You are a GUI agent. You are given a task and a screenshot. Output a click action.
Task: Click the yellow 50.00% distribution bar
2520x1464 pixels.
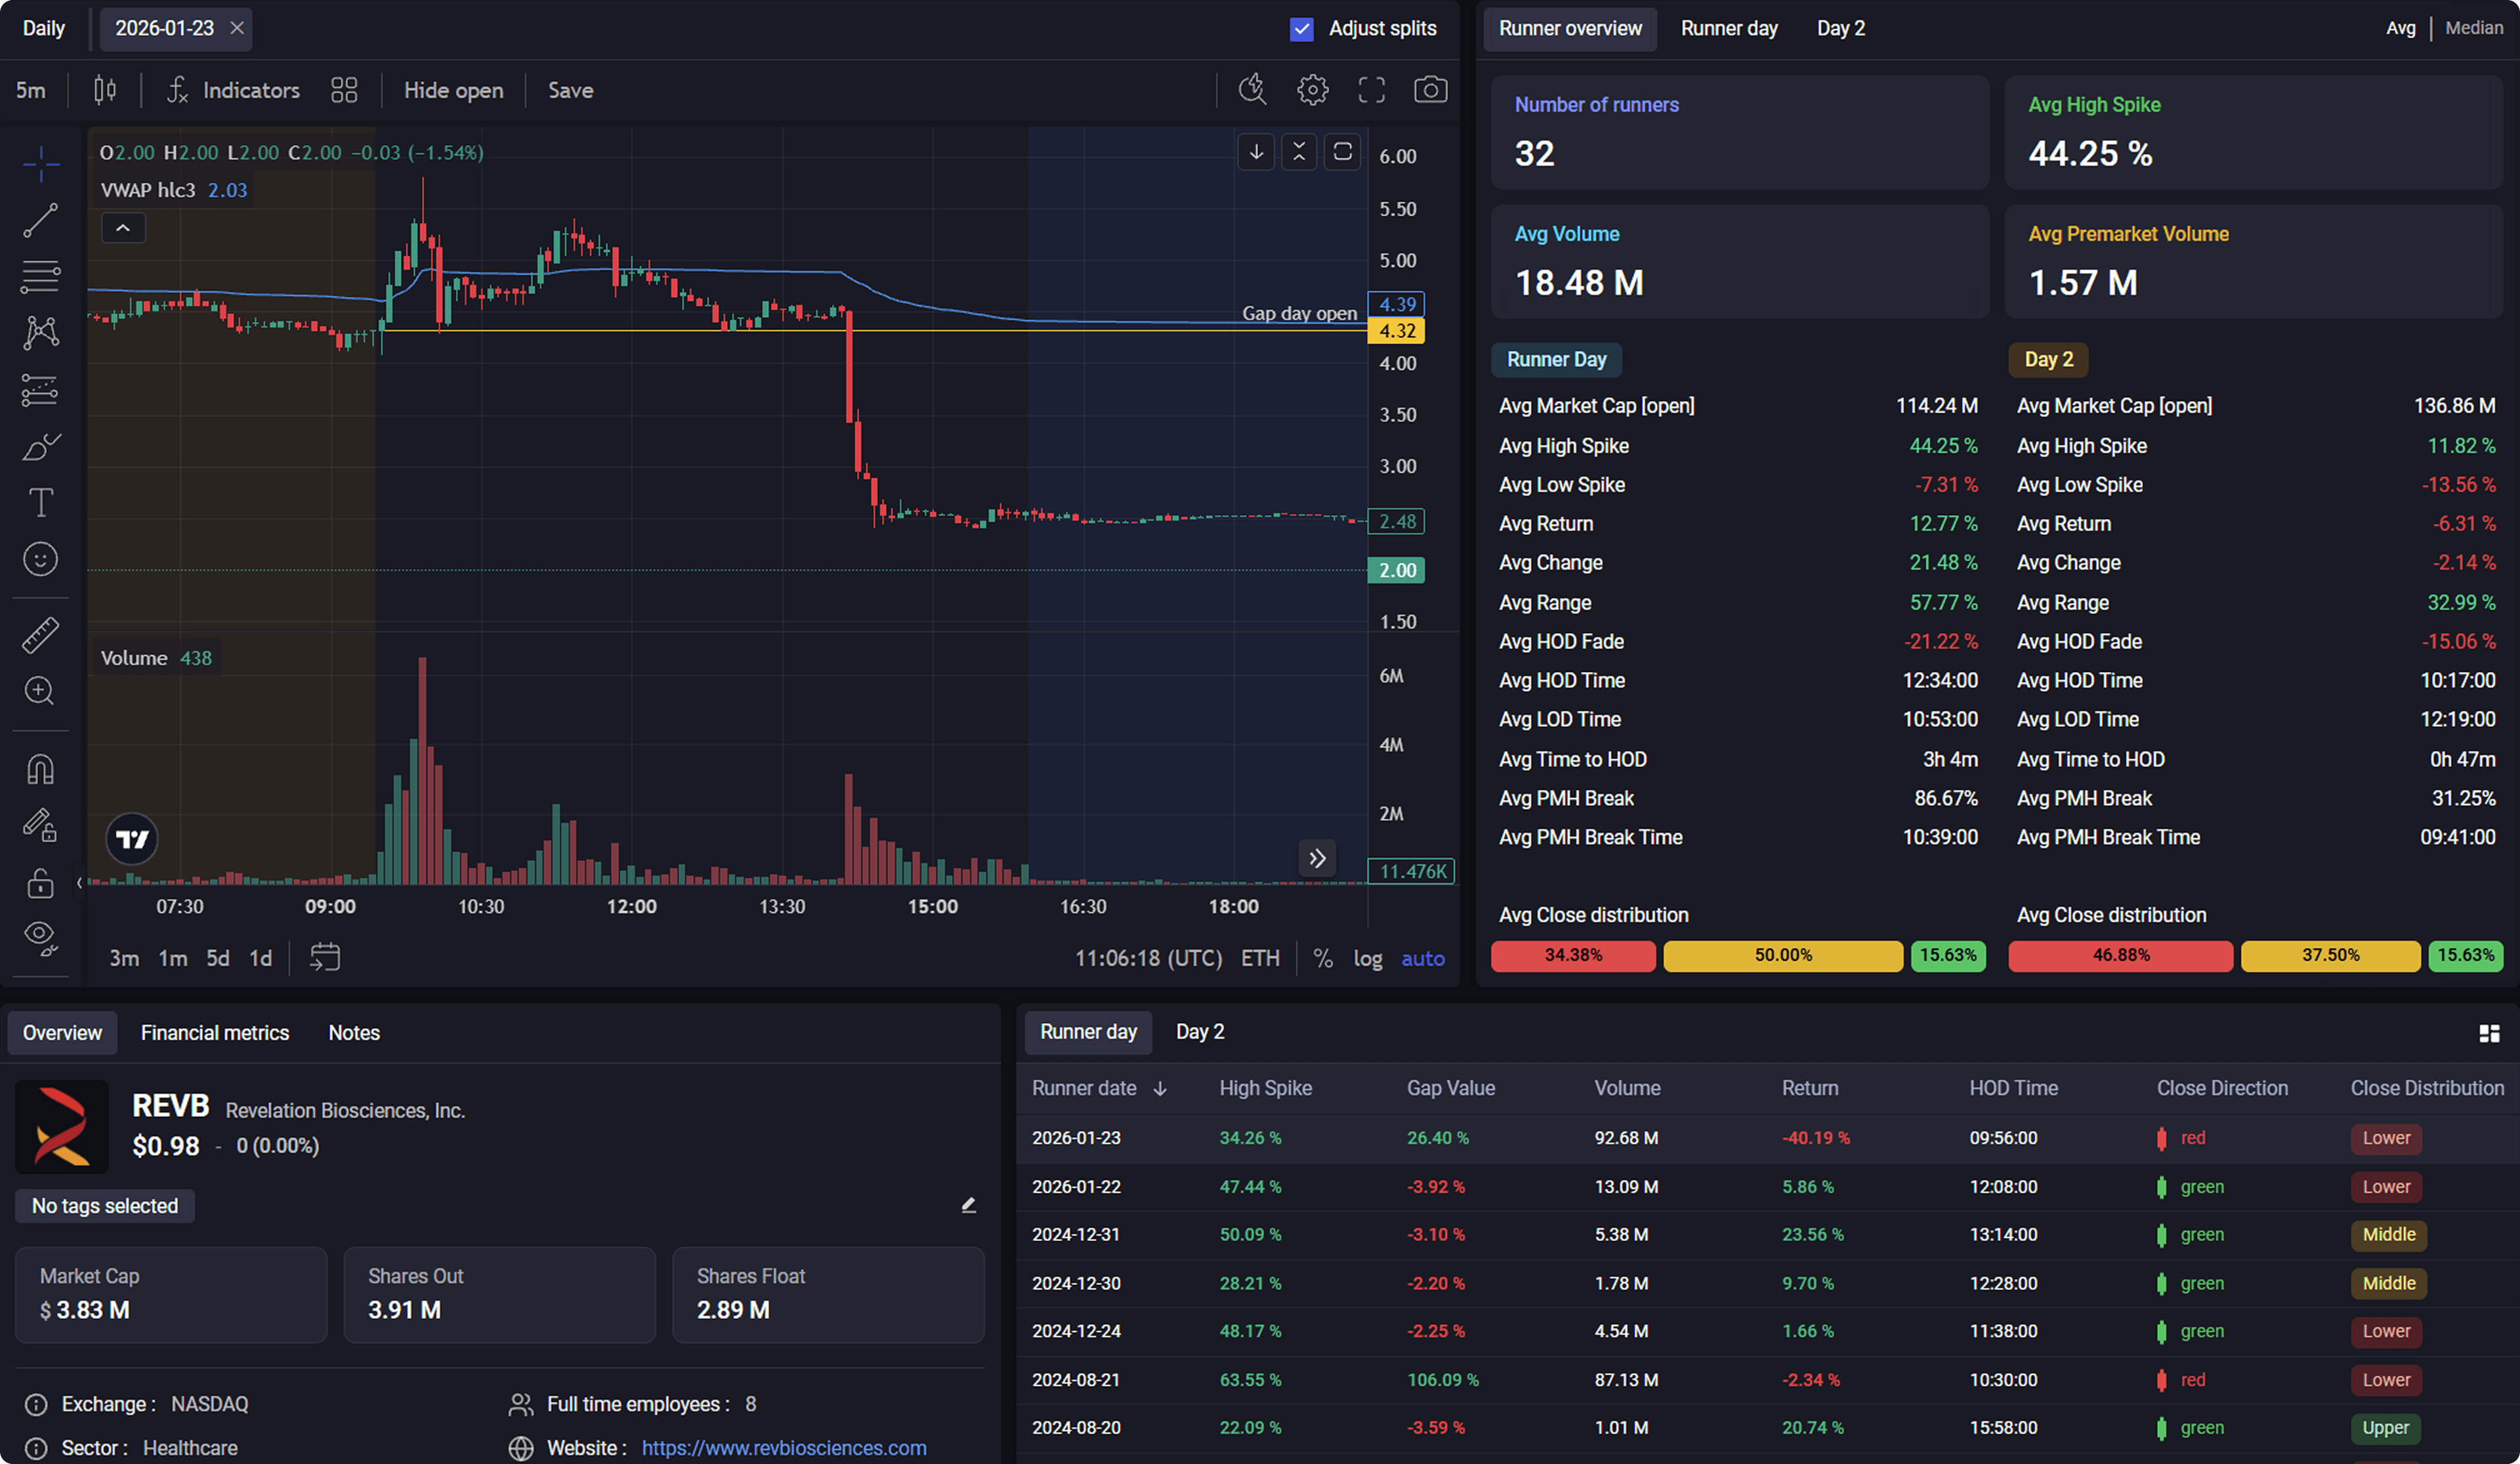coord(1783,955)
